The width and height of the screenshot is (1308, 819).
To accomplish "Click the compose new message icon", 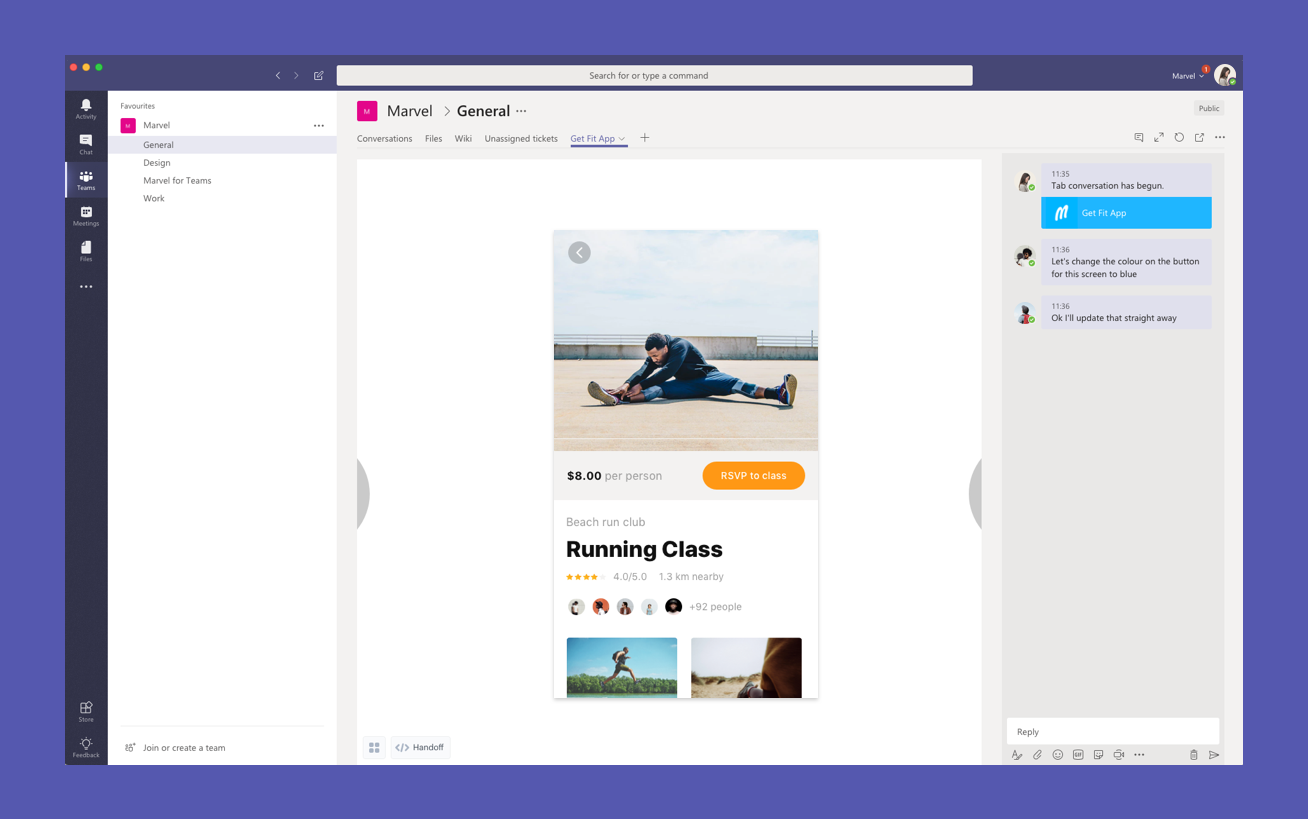I will coord(319,76).
